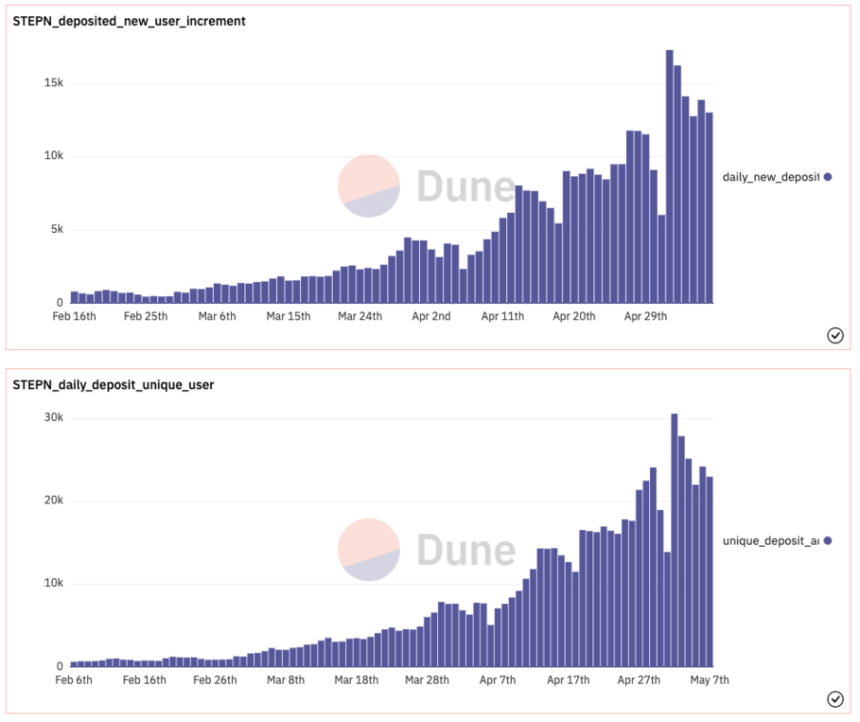Image resolution: width=860 pixels, height=722 pixels.
Task: Click the verified checkmark icon on the new user increment chart
Action: click(x=835, y=335)
